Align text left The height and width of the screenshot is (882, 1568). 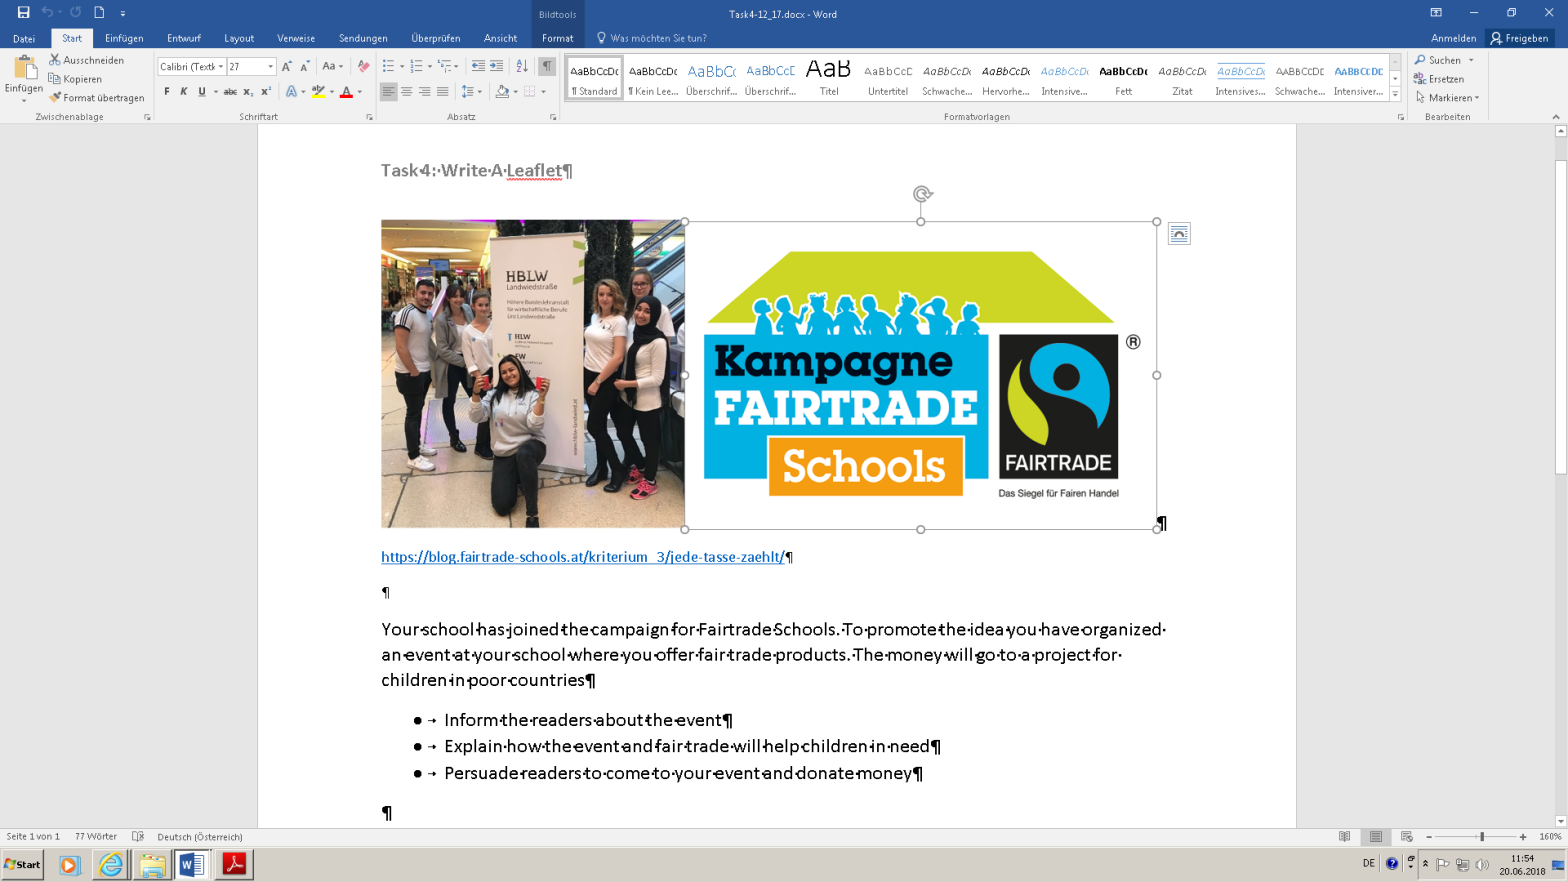[x=388, y=92]
